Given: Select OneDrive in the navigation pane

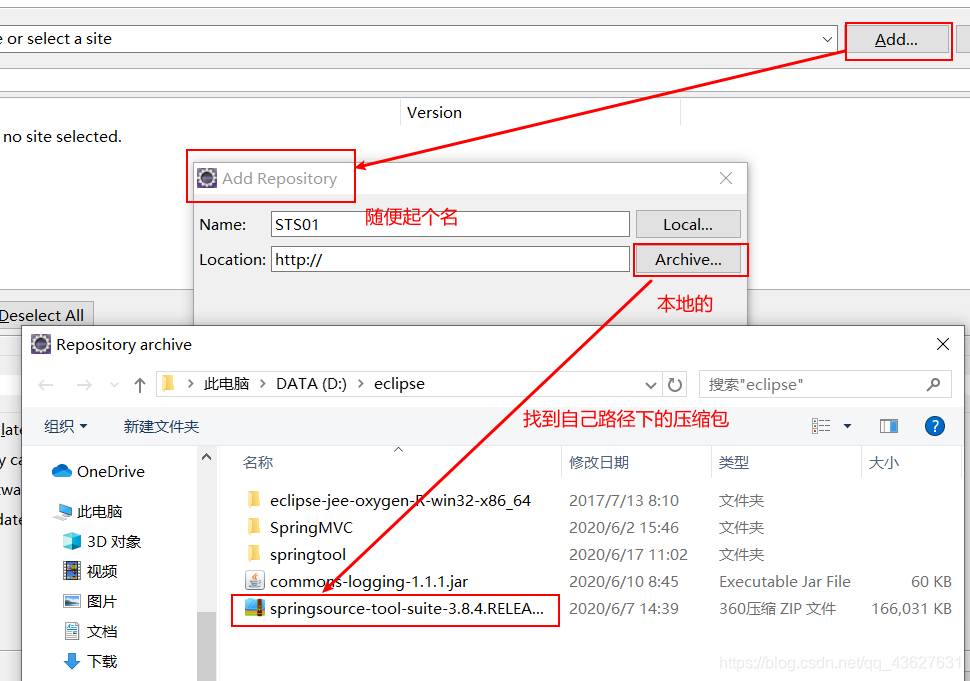Looking at the screenshot, I should coord(98,471).
